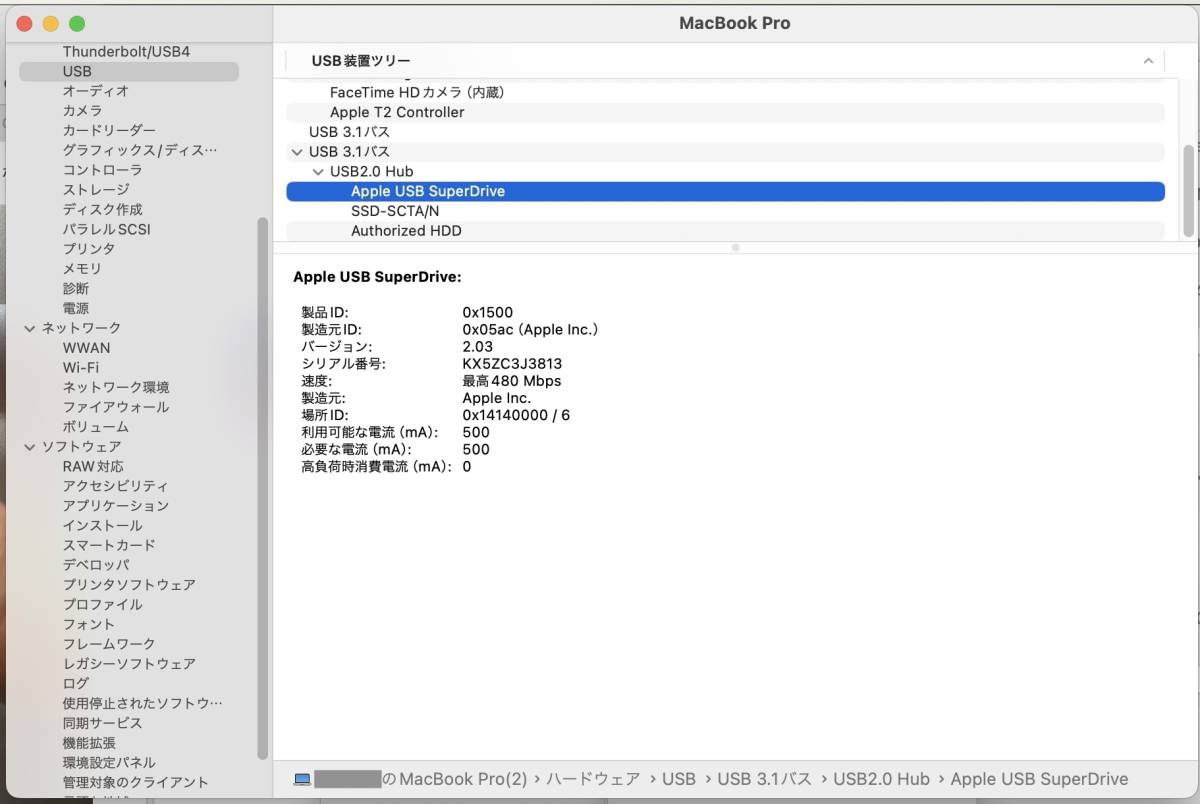Open ログ in the sidebar
Screen dimensions: 1200x804
pyautogui.click(x=75, y=684)
